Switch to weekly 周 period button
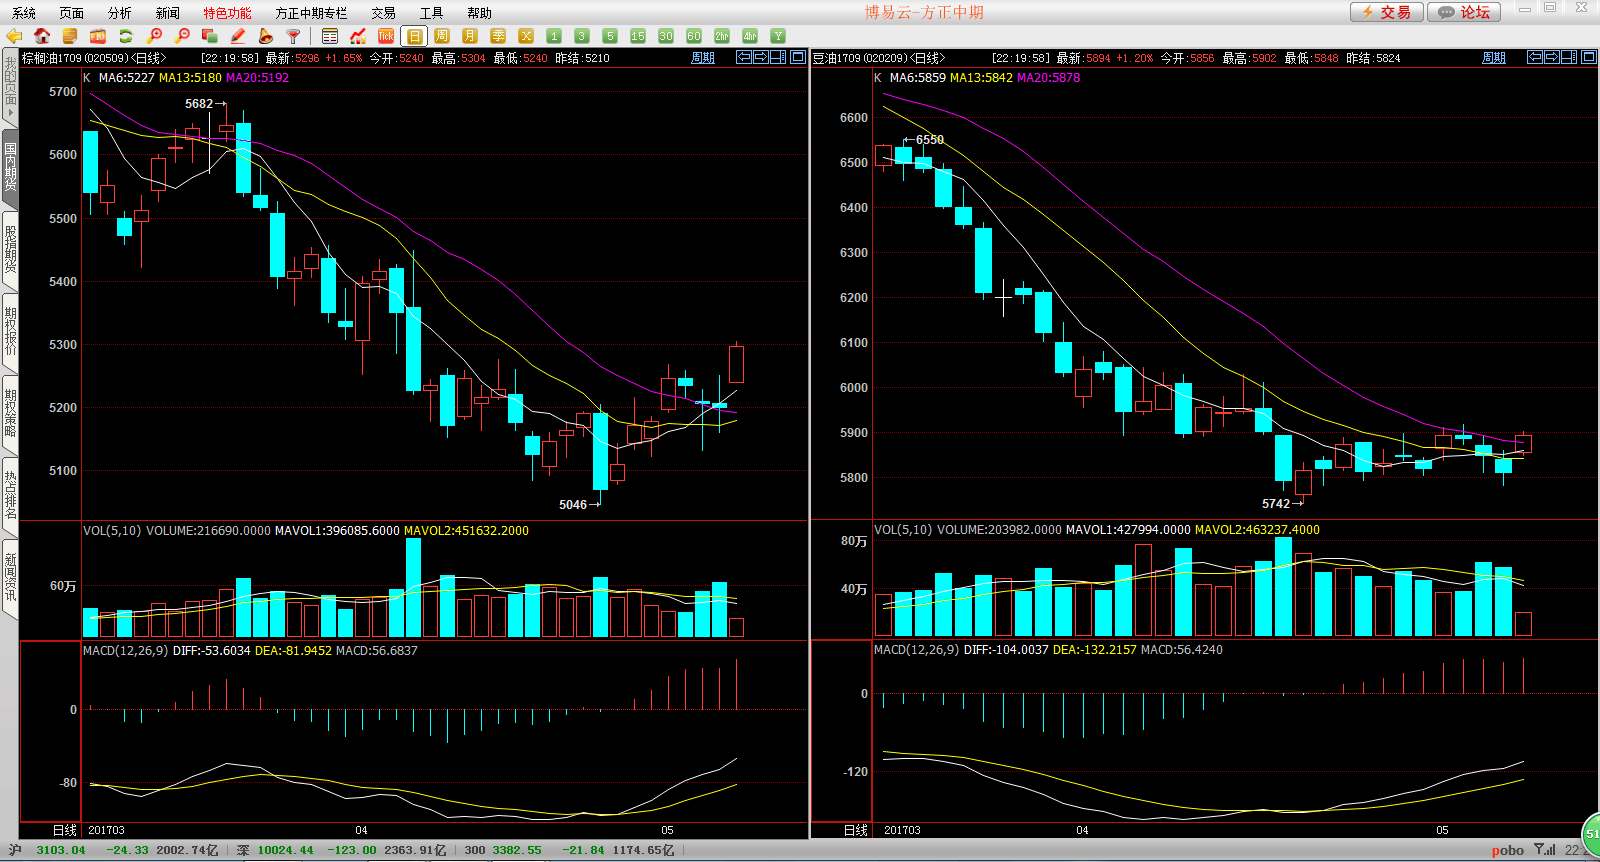1600x862 pixels. point(442,36)
